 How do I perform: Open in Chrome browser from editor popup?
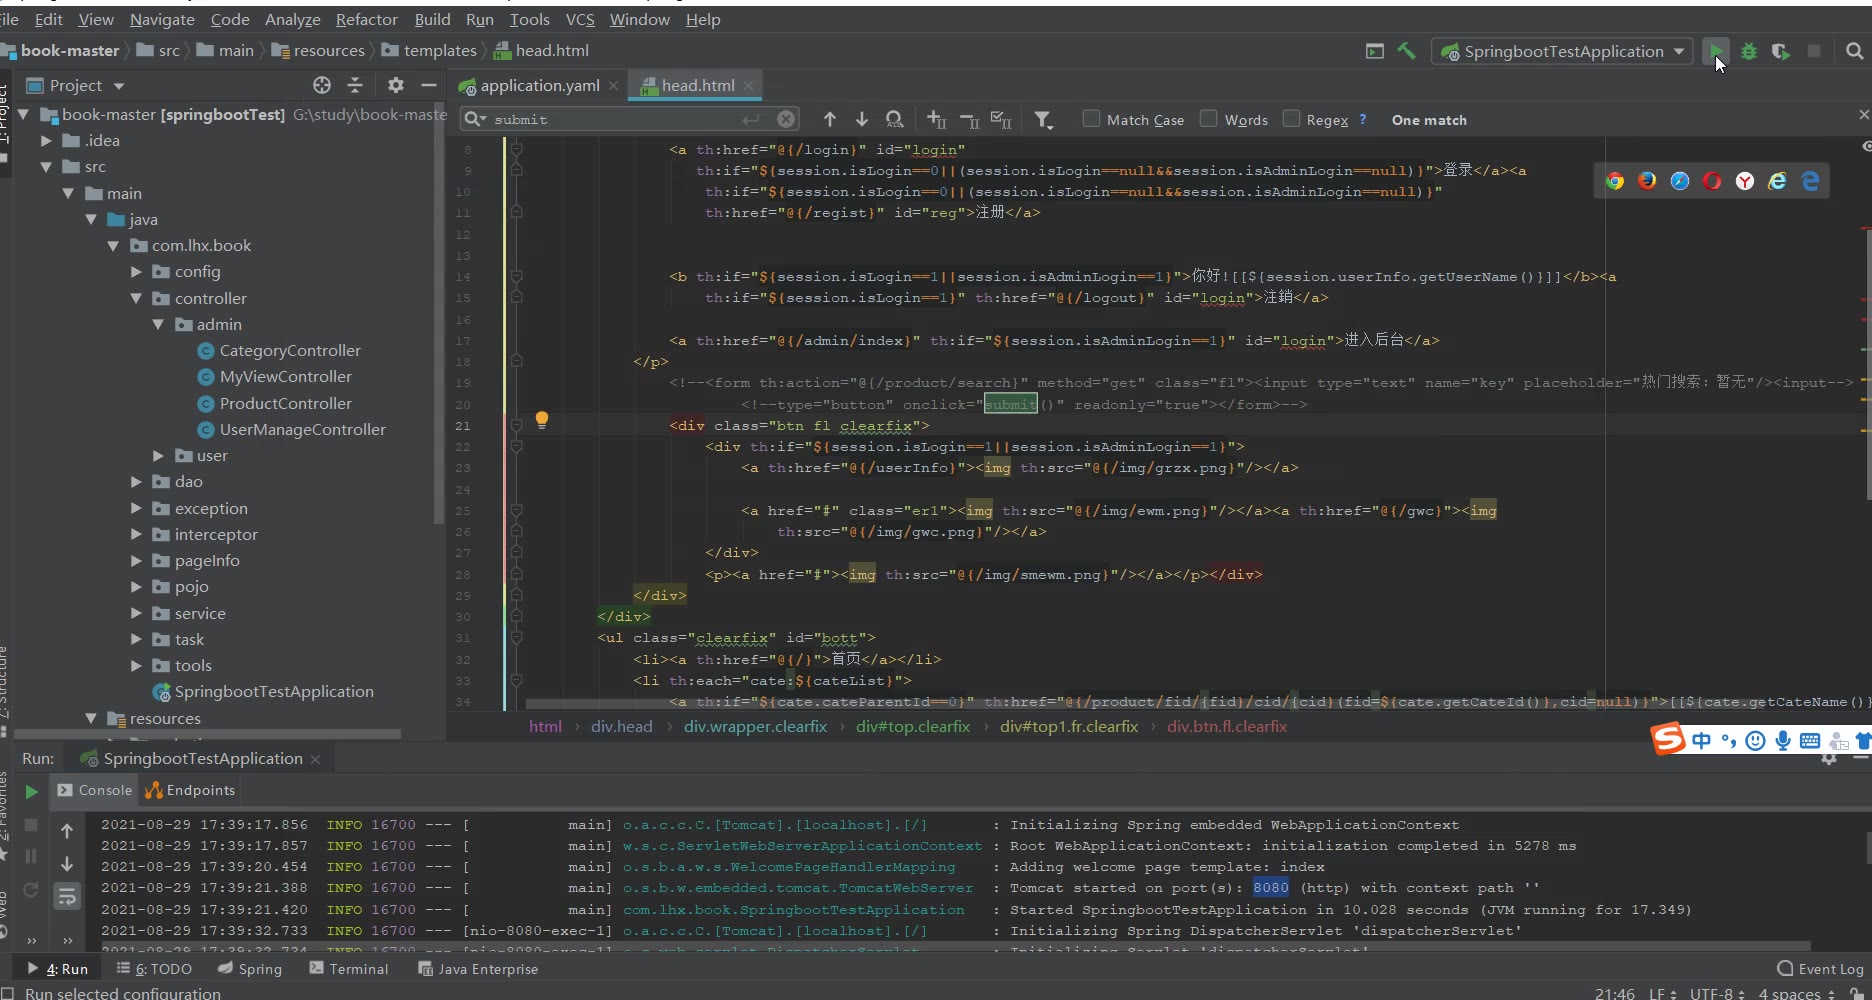point(1615,181)
